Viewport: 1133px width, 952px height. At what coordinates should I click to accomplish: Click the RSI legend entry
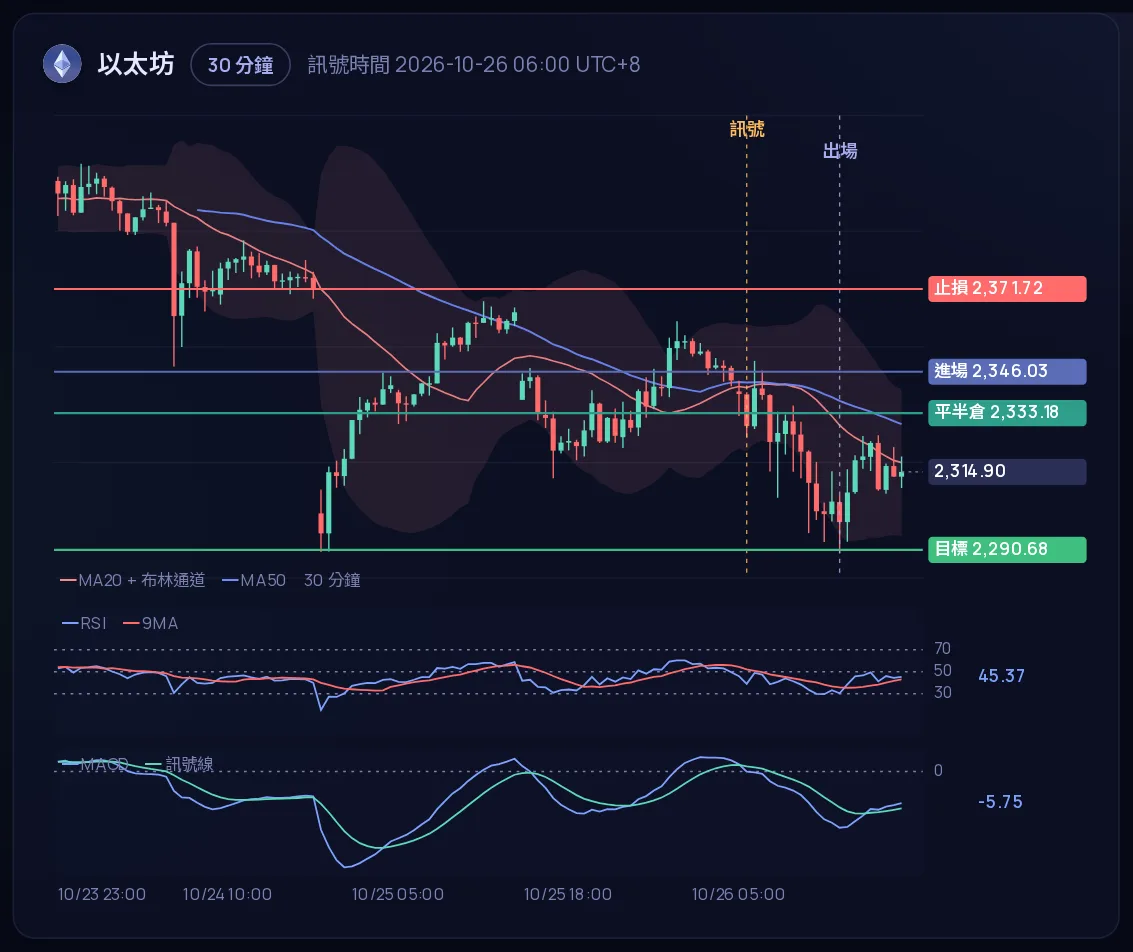(x=85, y=623)
